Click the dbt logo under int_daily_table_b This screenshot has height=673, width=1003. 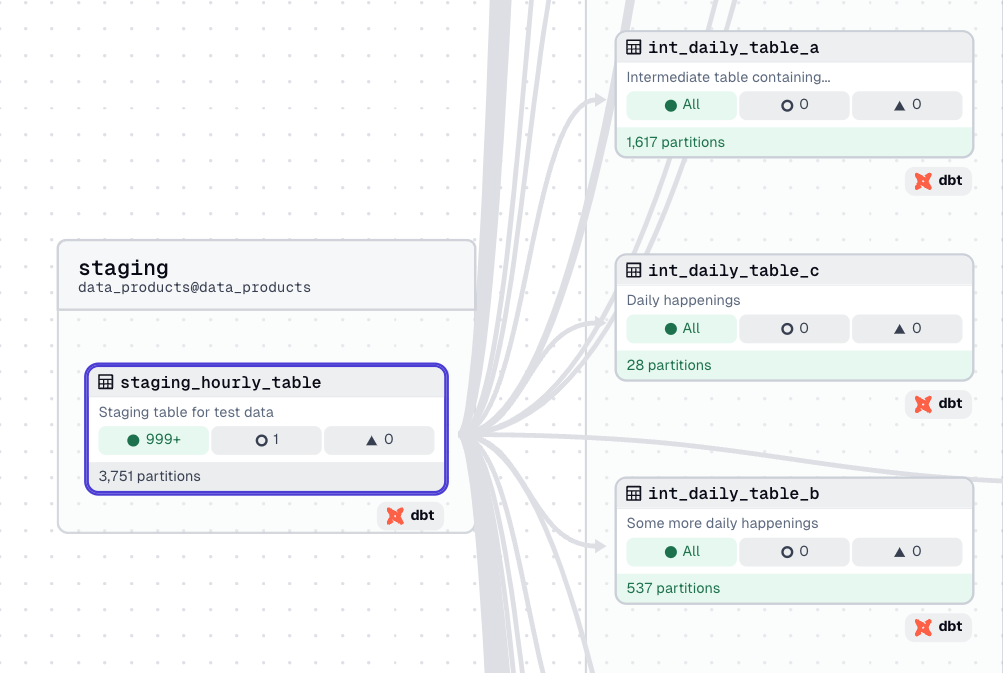pyautogui.click(x=937, y=627)
